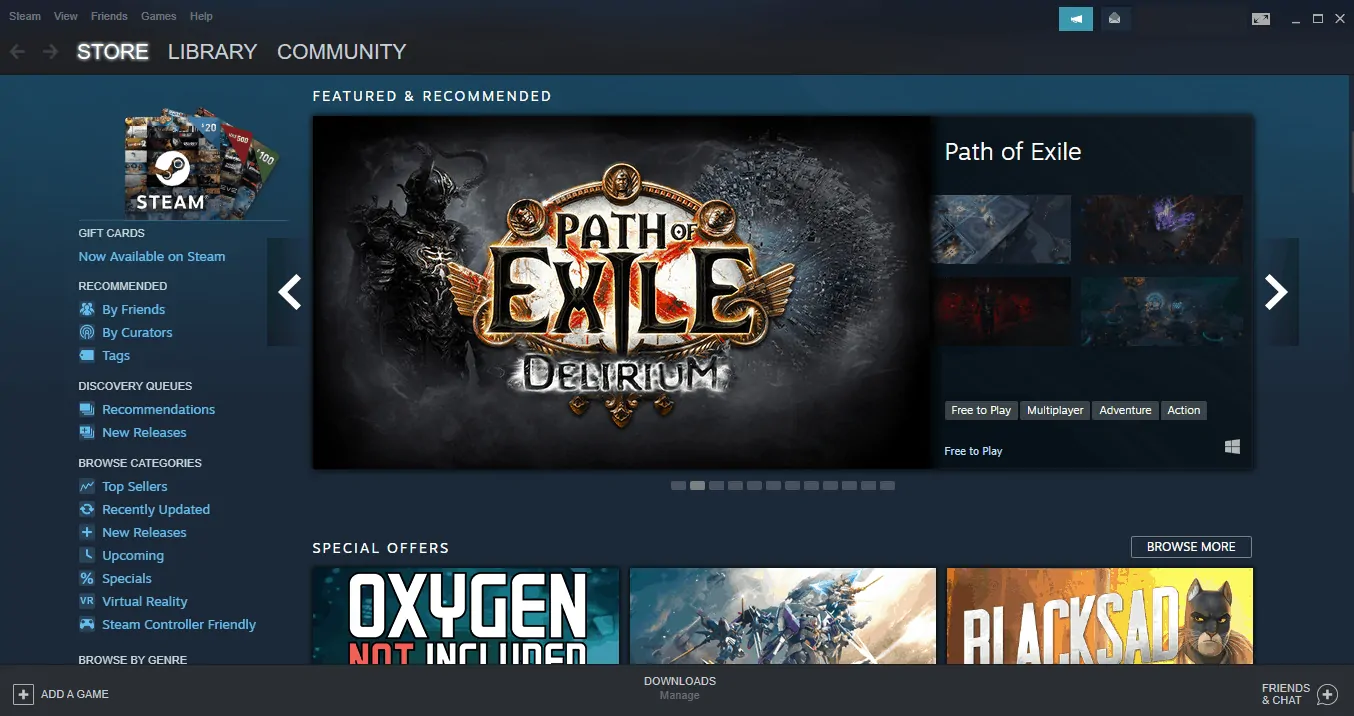Select the By Friends recommendations icon

pos(89,309)
